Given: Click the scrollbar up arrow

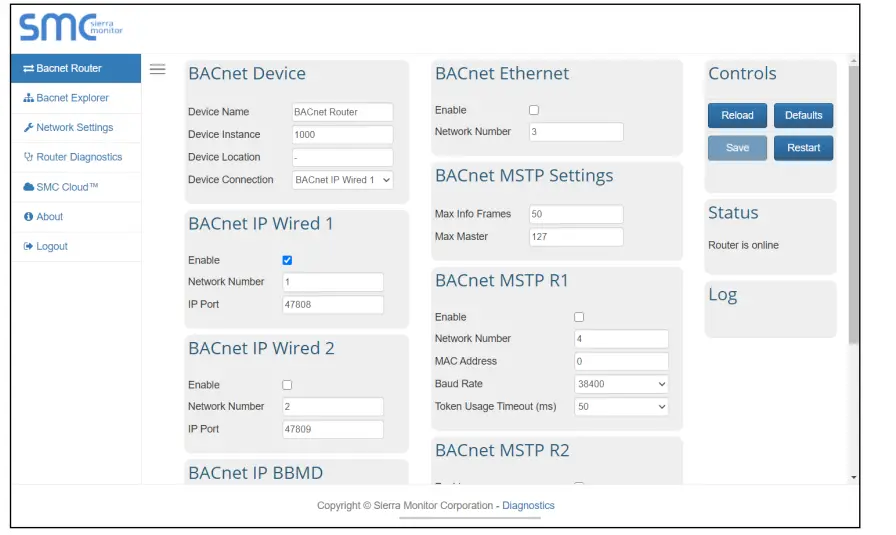Looking at the screenshot, I should coord(854,61).
